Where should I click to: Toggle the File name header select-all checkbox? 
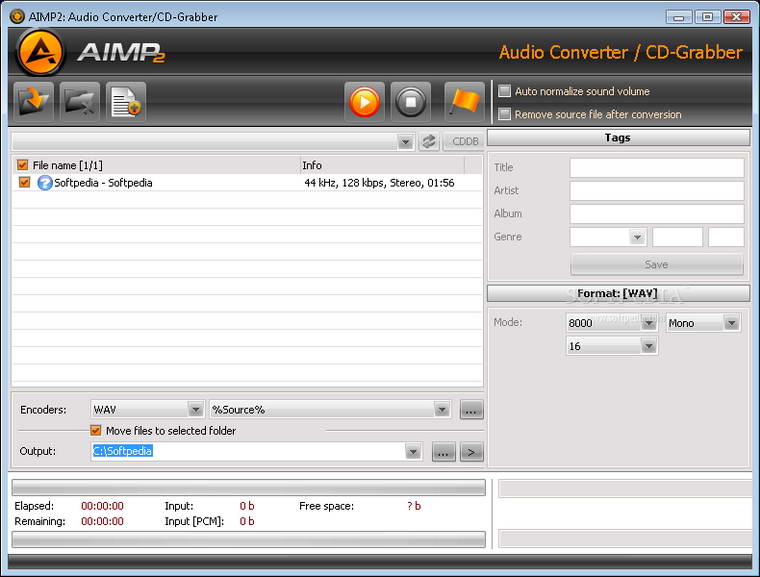point(22,165)
